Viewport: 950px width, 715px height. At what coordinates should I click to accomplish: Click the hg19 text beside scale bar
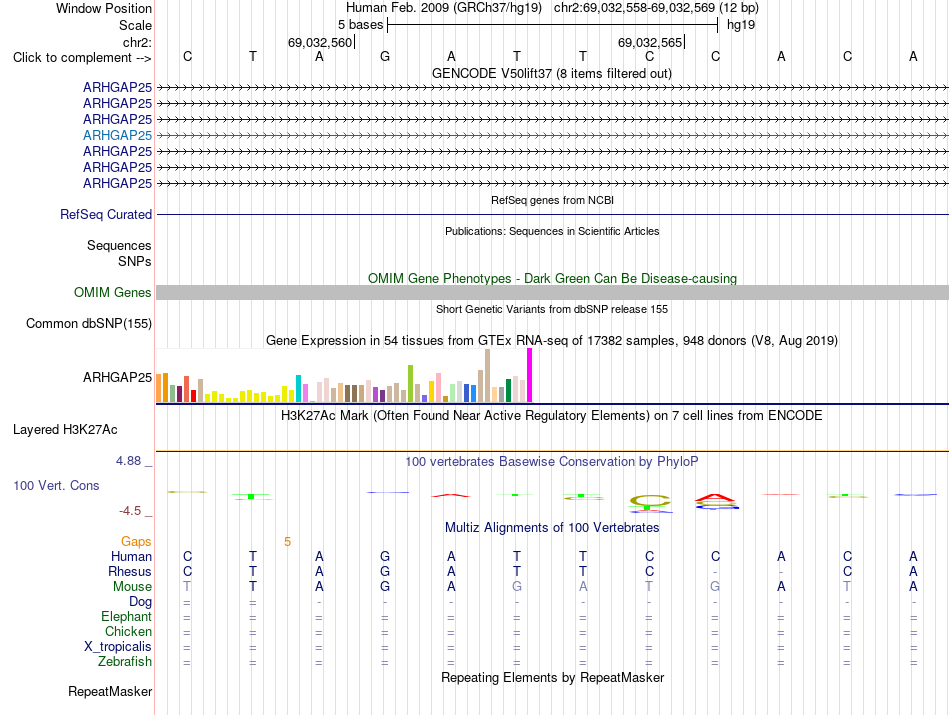[741, 25]
